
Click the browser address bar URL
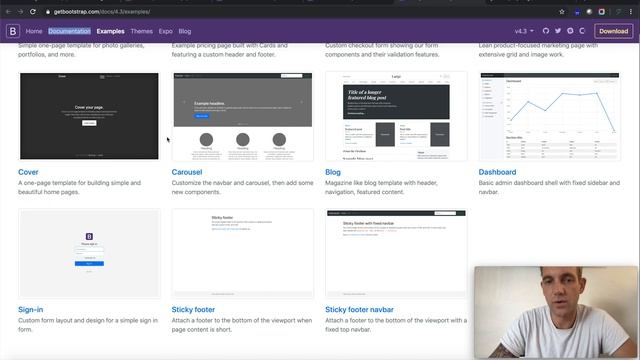(102, 12)
